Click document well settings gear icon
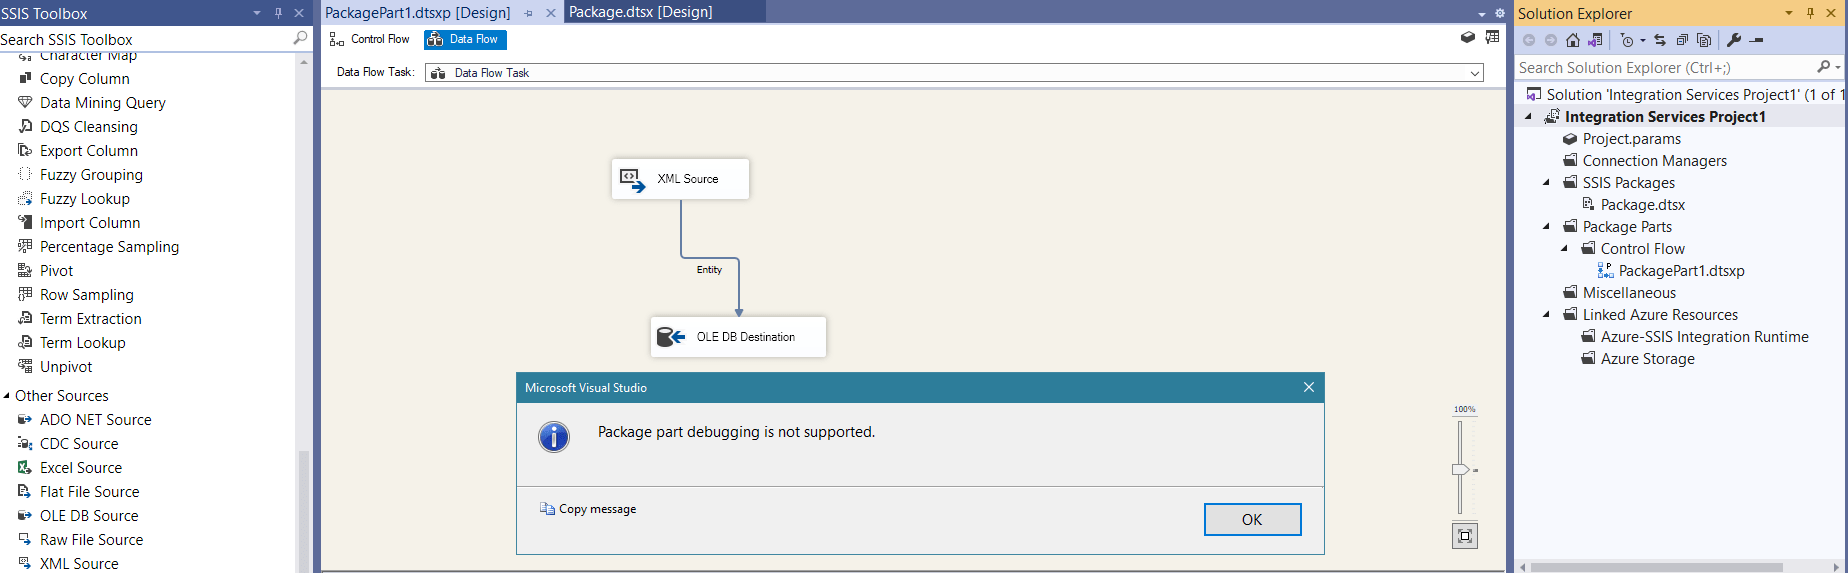1848x573 pixels. 1500,13
